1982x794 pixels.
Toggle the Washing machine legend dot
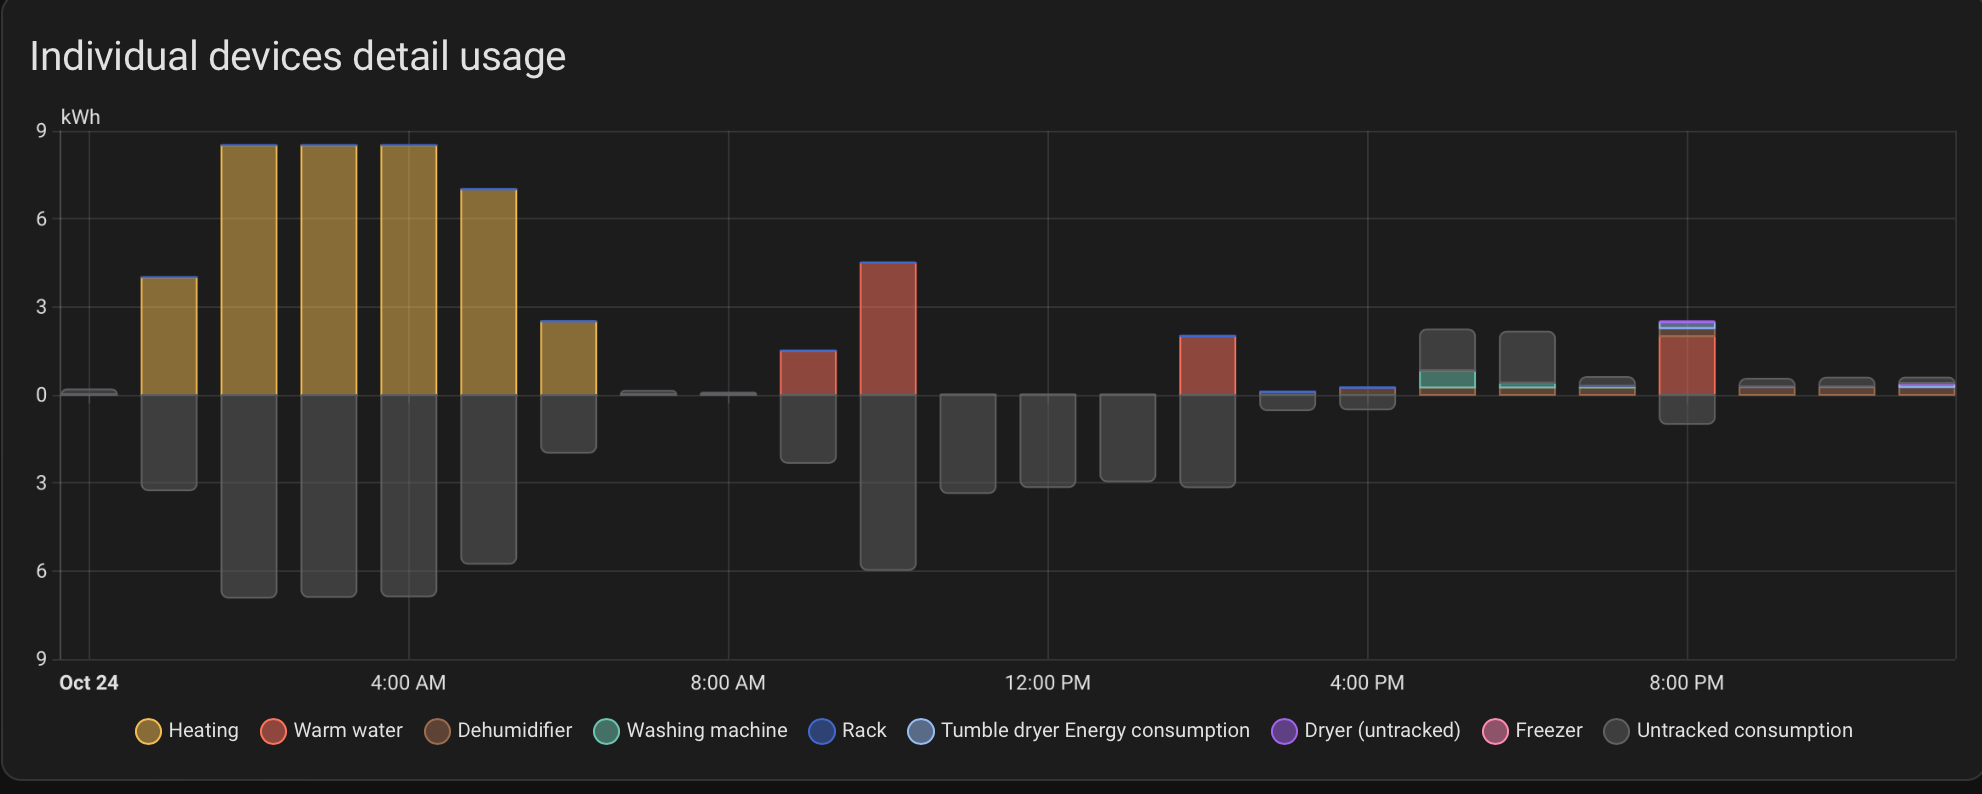click(x=606, y=732)
